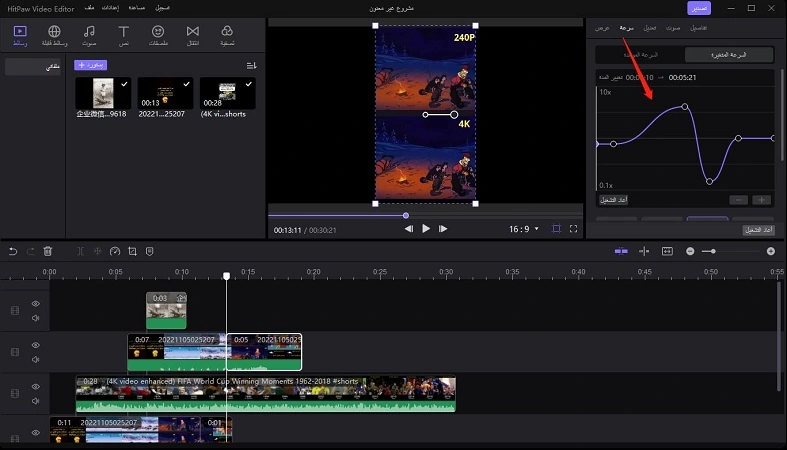Screen dimensions: 787x450
Task: Click the Redo arrow in timeline toolbar
Action: [x=30, y=251]
